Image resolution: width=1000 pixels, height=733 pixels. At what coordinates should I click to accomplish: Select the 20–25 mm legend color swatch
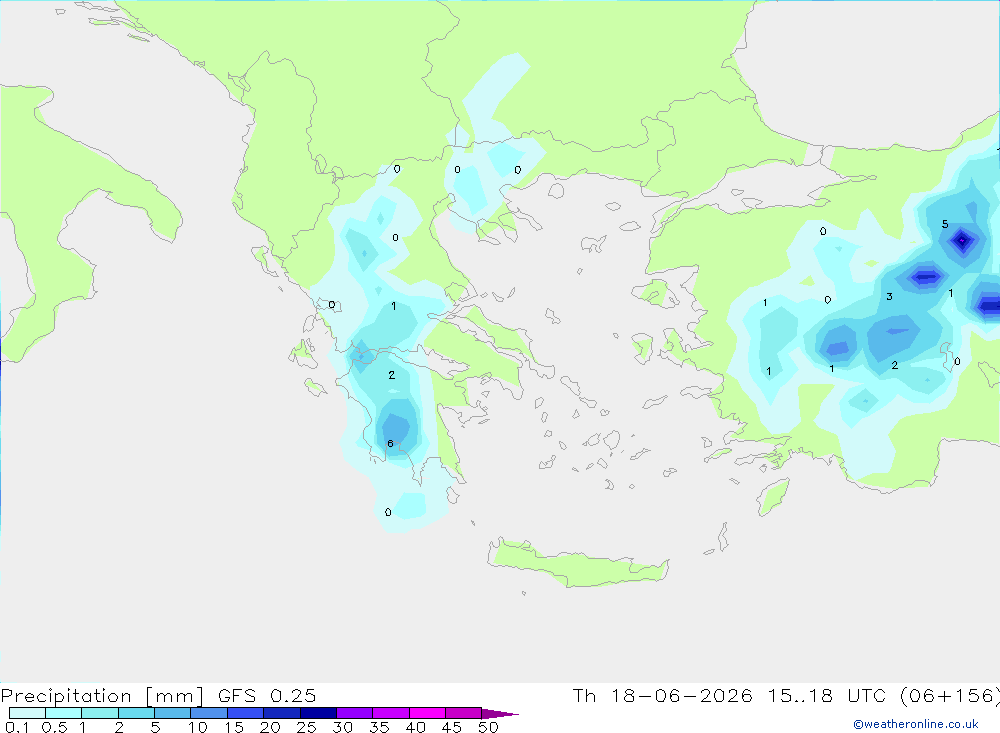click(282, 713)
